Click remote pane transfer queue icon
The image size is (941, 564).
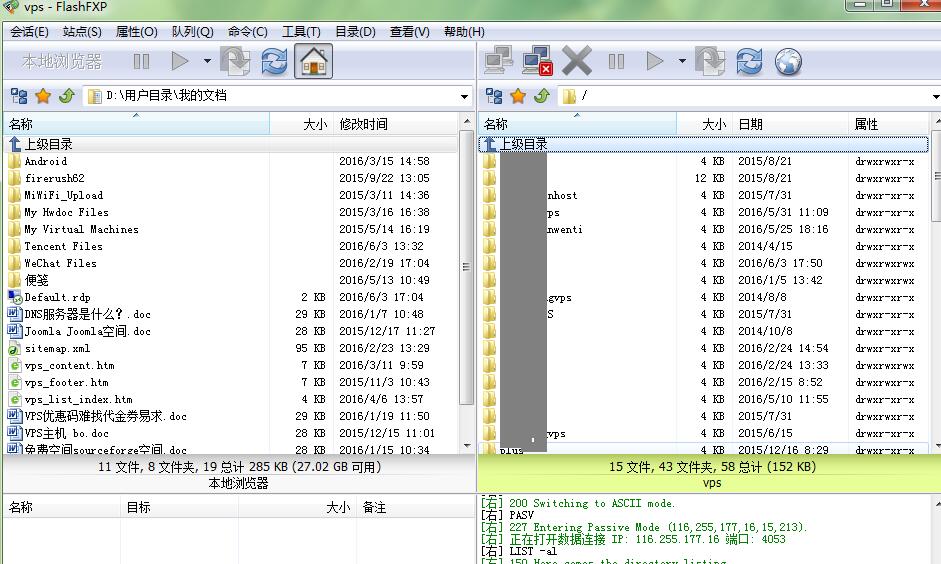710,61
